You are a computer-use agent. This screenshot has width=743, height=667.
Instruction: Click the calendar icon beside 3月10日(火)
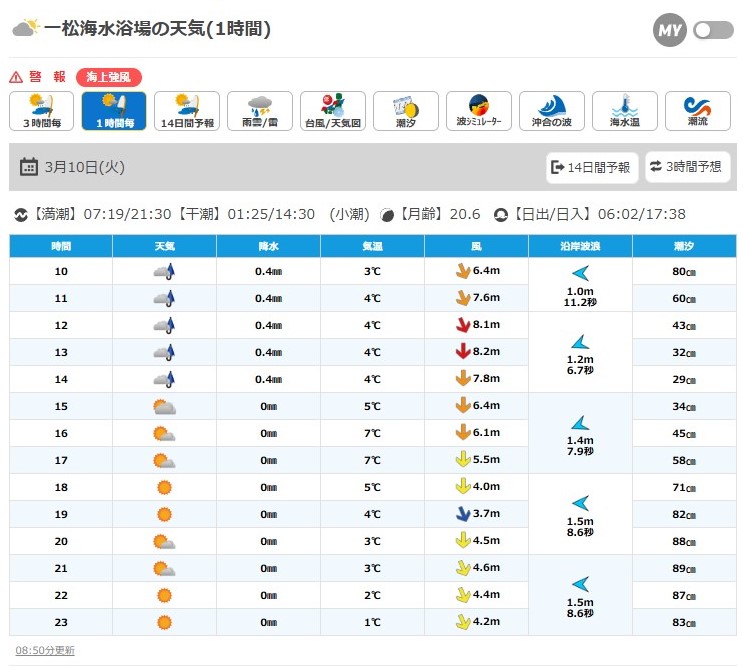pos(28,167)
